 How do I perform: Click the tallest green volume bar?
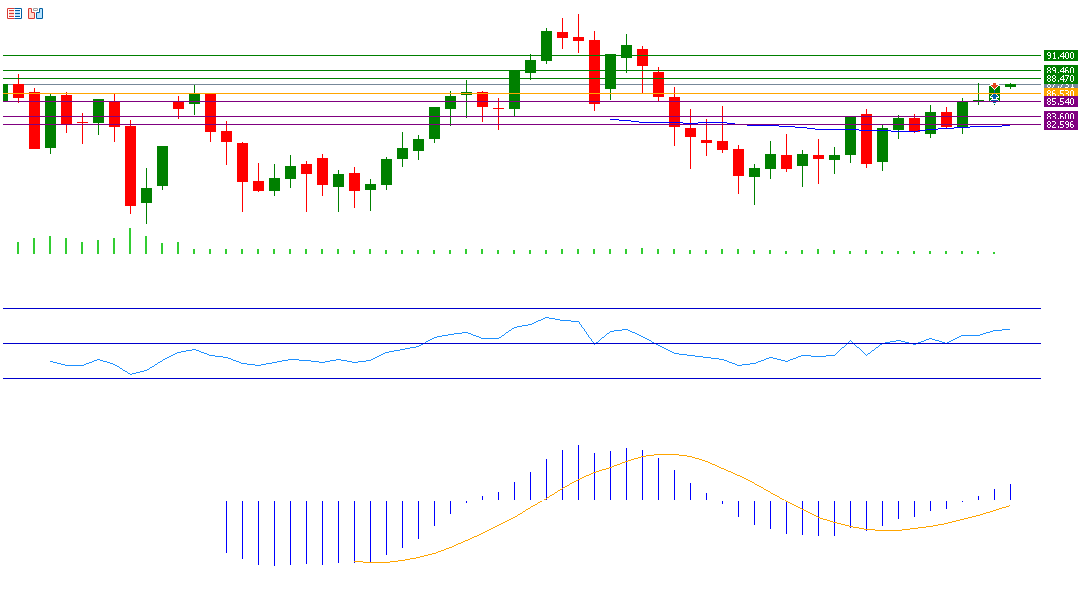pos(130,241)
